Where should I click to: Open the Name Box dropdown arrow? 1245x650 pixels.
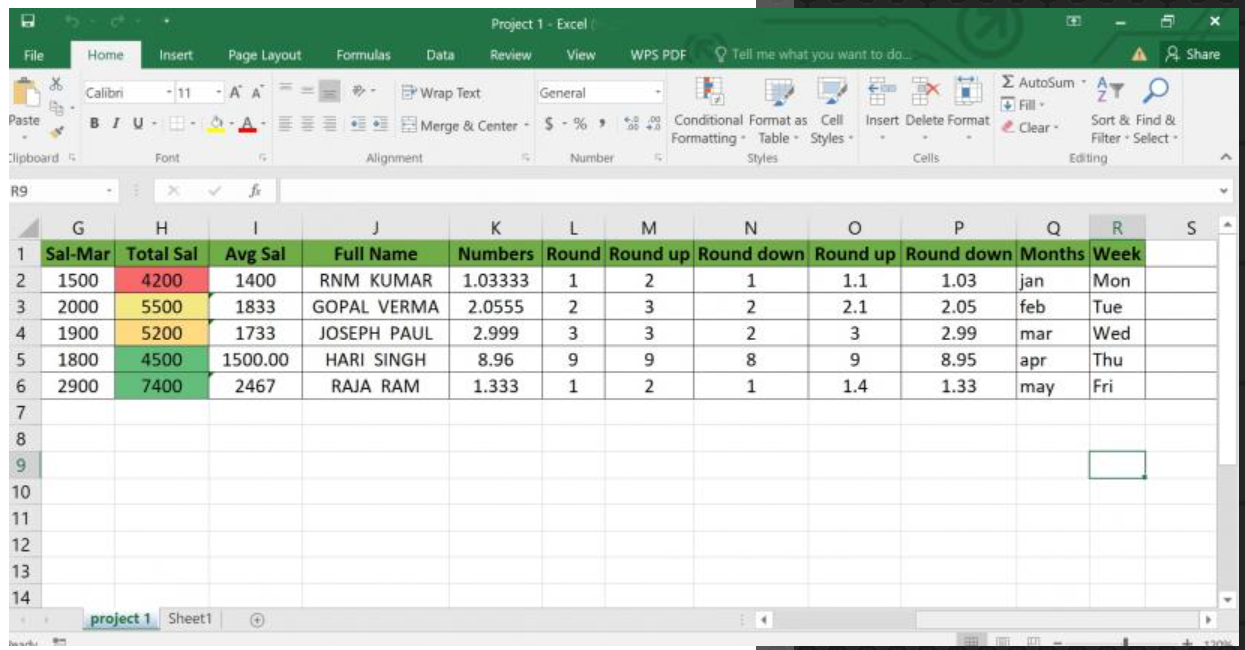coord(109,190)
